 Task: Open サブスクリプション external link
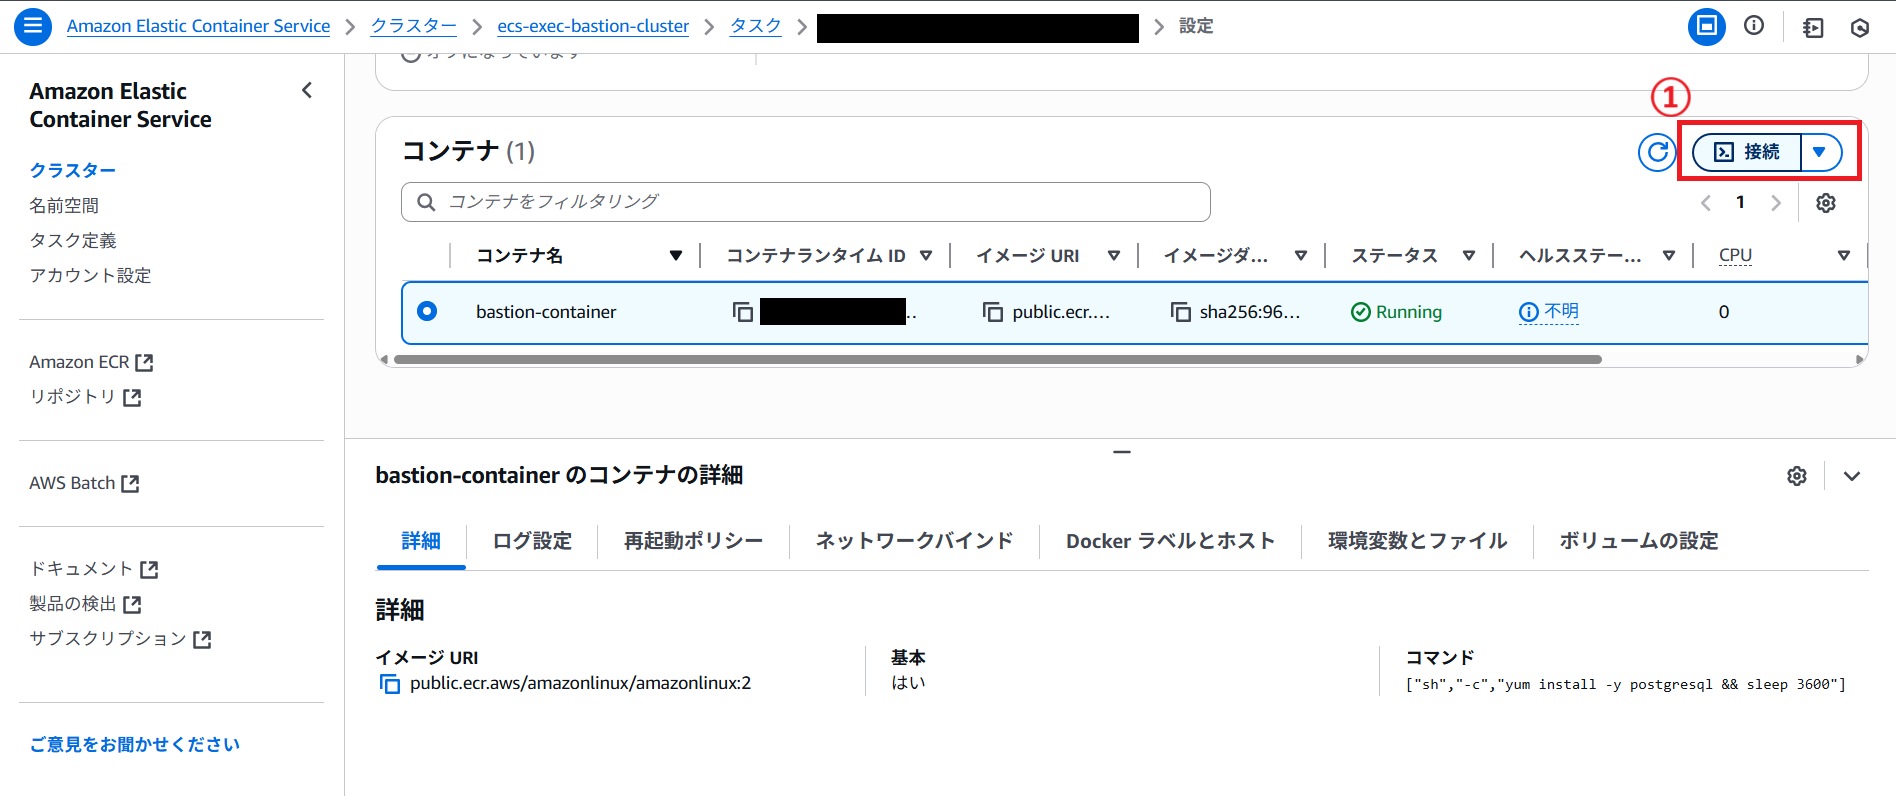point(120,639)
